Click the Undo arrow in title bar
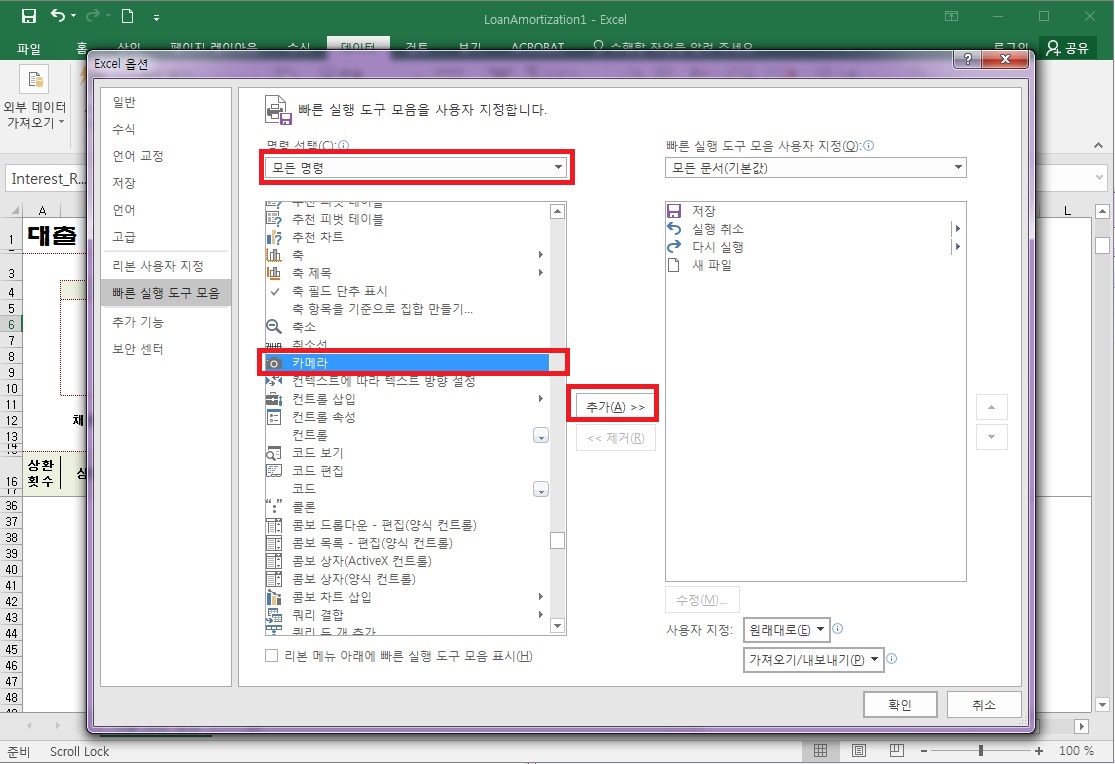Screen dimensions: 1115x764 58,16
